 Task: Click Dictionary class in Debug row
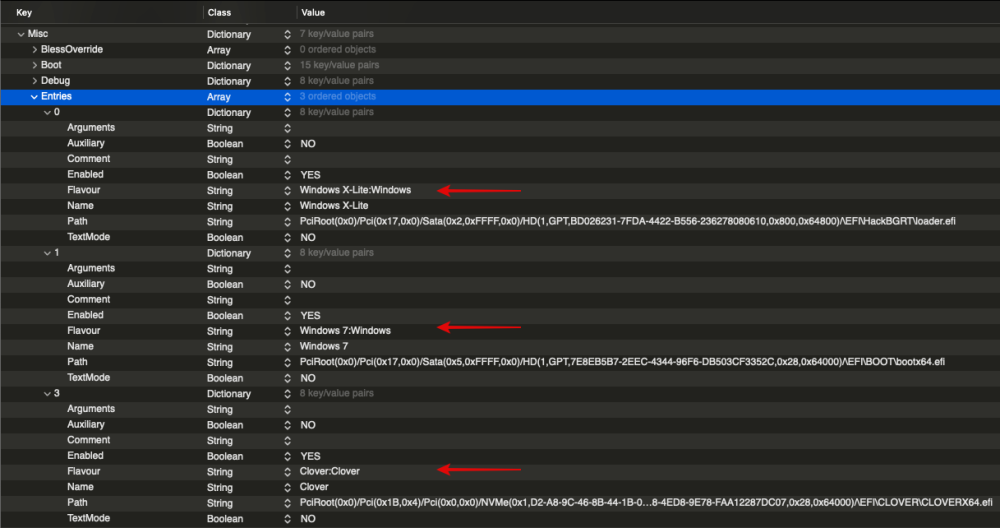(x=229, y=81)
